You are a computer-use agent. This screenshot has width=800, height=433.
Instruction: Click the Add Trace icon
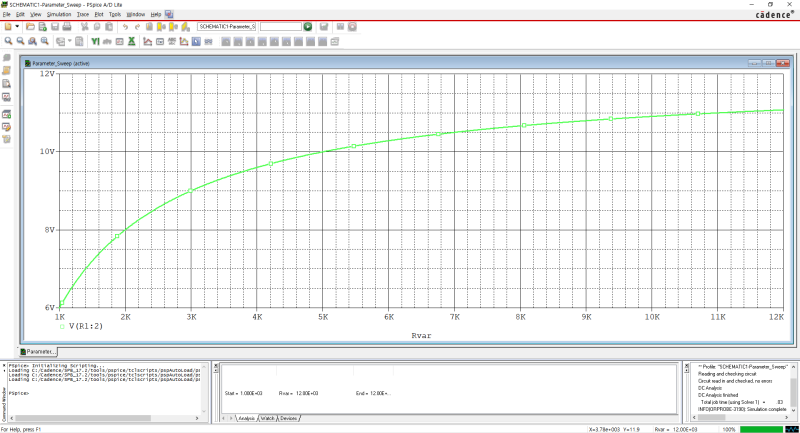click(x=147, y=41)
